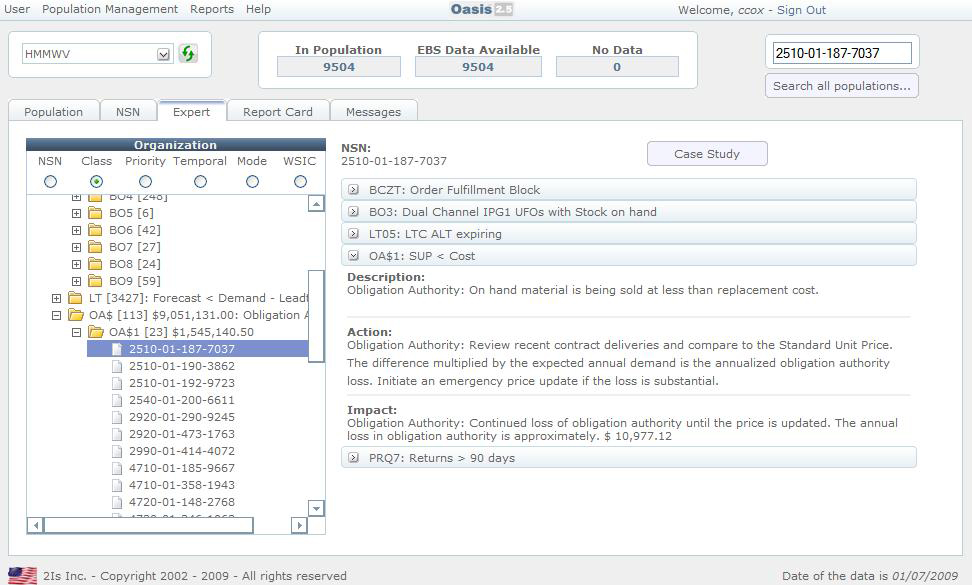Viewport: 972px width, 585px height.
Task: Click the tree horizontal scroll left arrow
Action: (x=35, y=526)
